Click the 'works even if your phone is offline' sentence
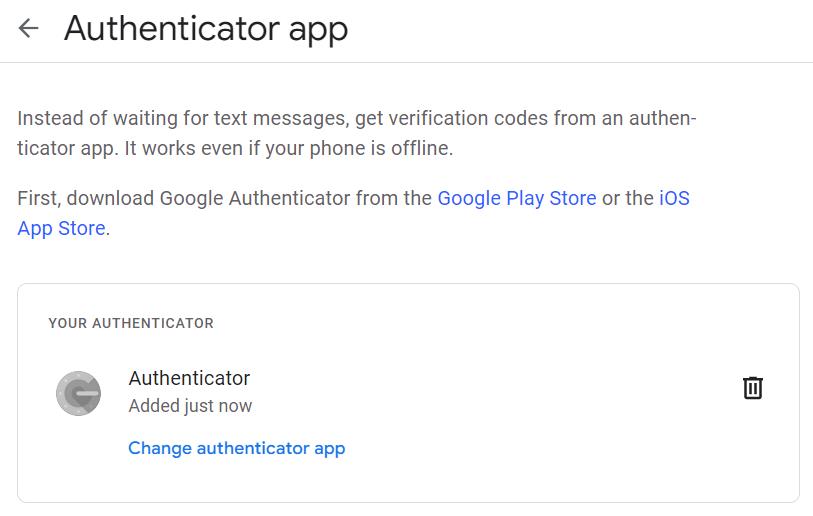Screen dimensions: 813x516 pyautogui.click(x=298, y=148)
